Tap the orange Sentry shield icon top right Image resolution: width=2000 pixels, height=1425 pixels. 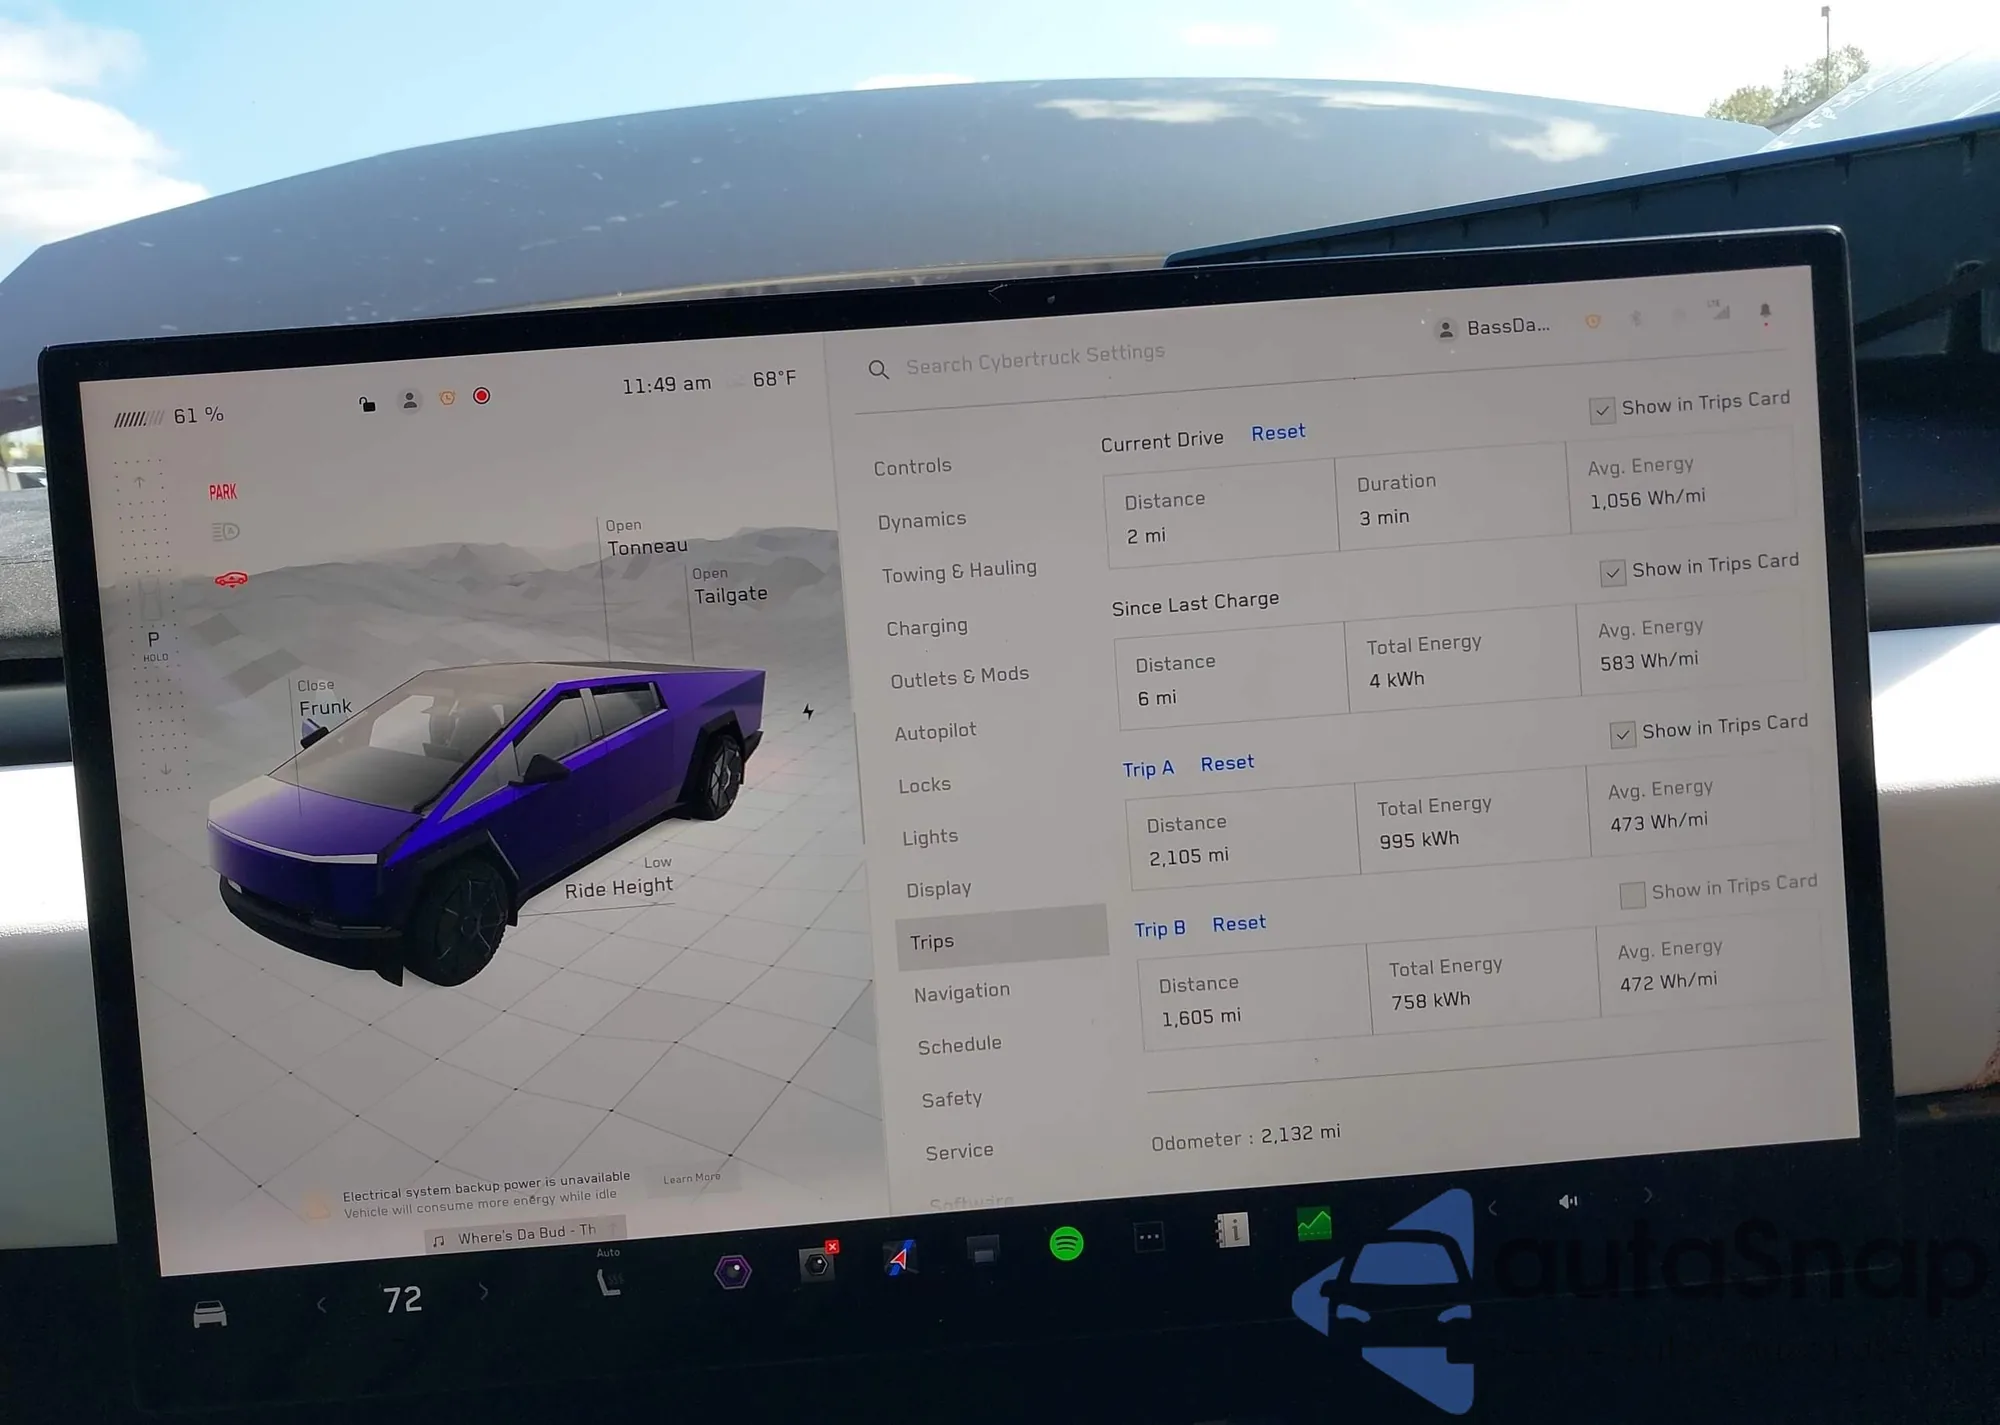pos(1593,321)
